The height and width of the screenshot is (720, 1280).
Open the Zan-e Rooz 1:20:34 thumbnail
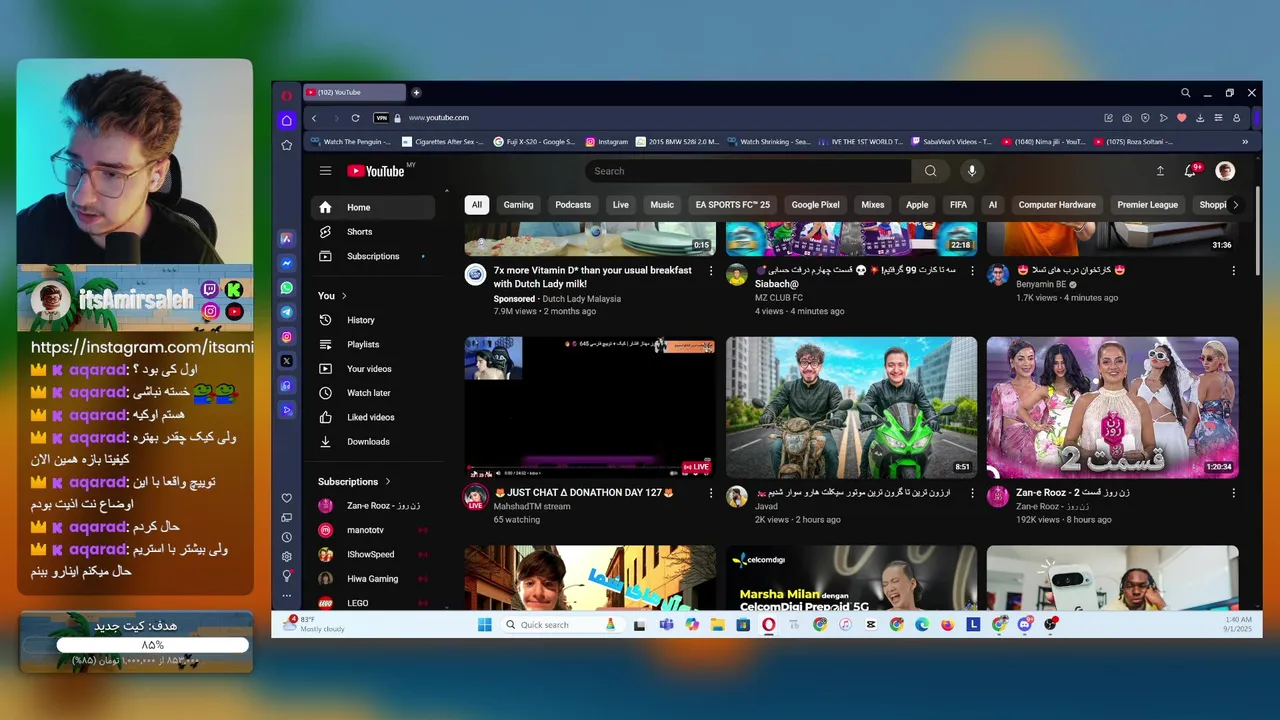click(1112, 407)
